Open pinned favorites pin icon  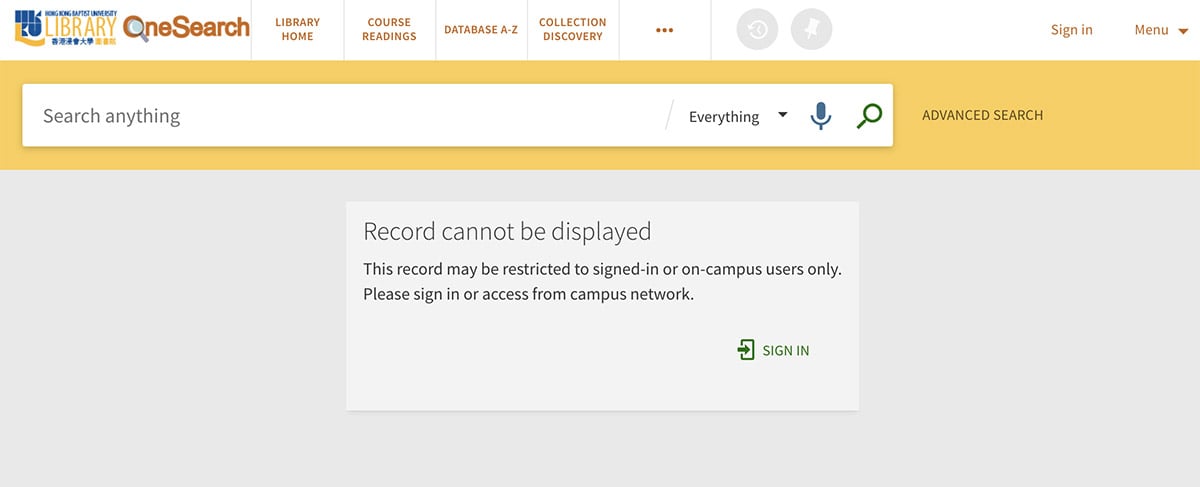click(x=811, y=30)
